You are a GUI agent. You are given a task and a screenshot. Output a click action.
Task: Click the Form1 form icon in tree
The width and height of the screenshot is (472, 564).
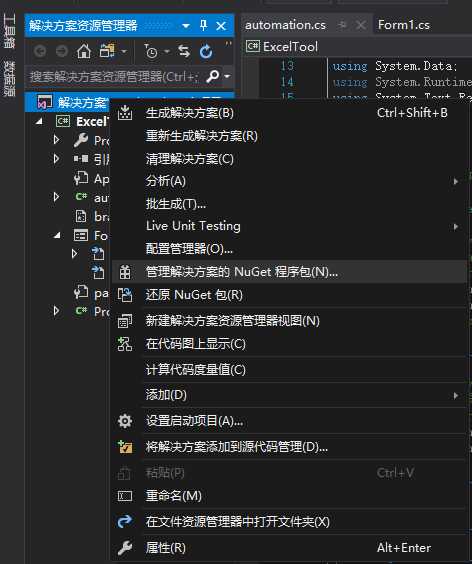point(81,236)
